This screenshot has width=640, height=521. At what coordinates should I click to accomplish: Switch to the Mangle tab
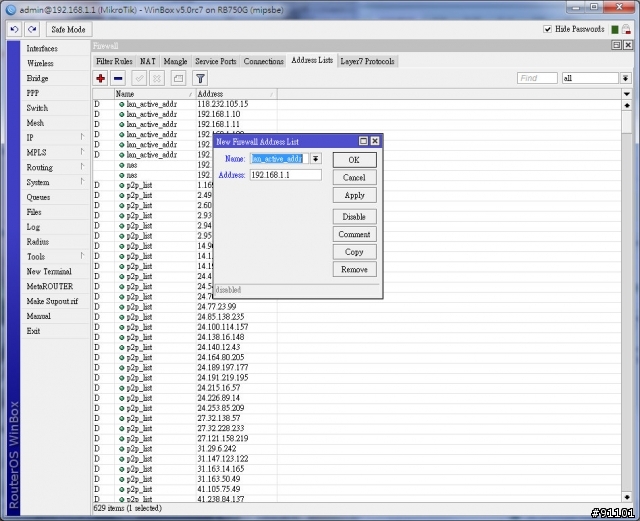(176, 61)
